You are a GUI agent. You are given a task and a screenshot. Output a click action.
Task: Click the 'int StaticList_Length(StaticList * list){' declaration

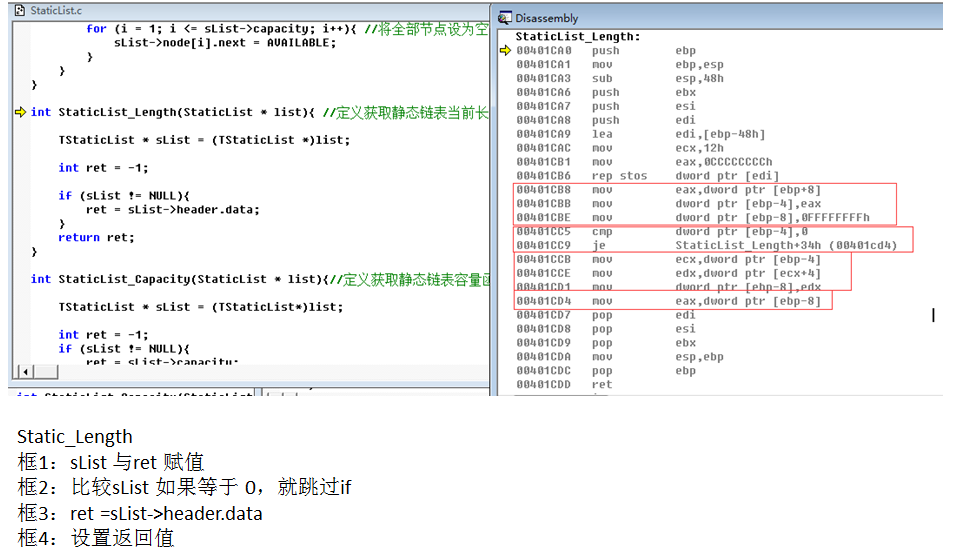[173, 112]
